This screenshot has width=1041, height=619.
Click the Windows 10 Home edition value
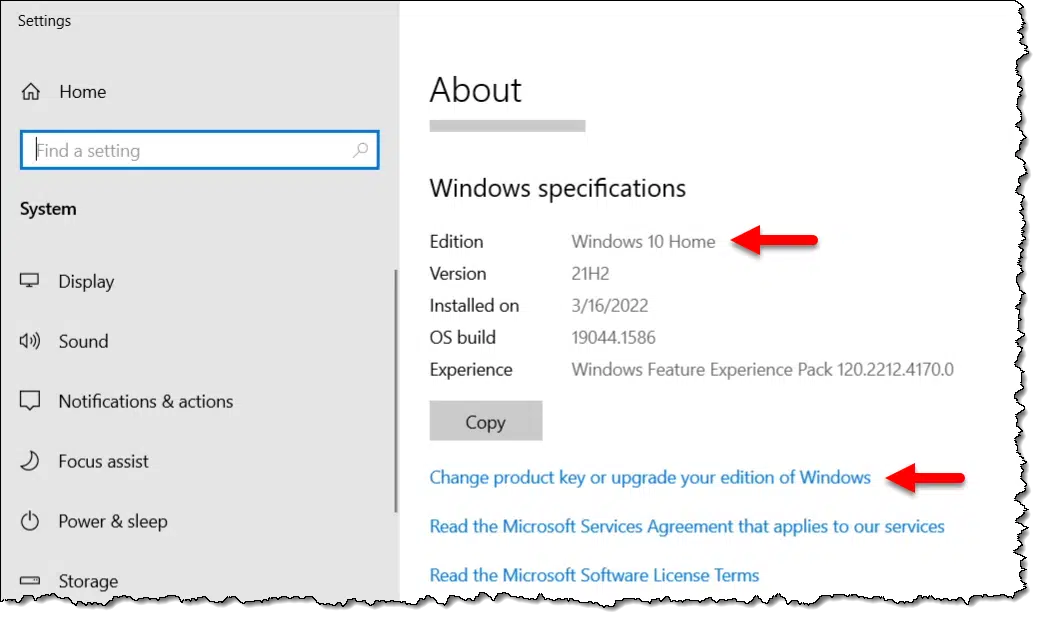tap(643, 242)
